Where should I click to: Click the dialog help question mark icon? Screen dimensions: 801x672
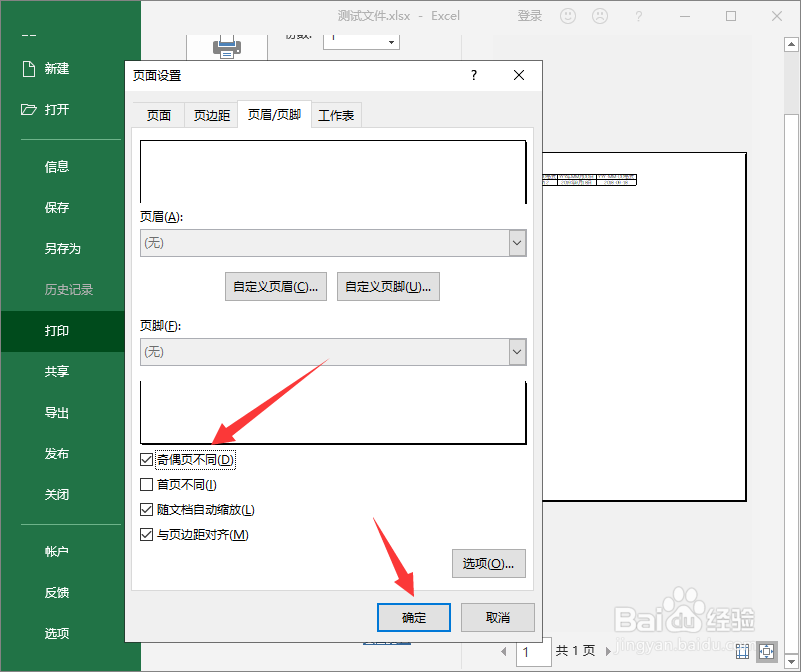click(x=473, y=75)
